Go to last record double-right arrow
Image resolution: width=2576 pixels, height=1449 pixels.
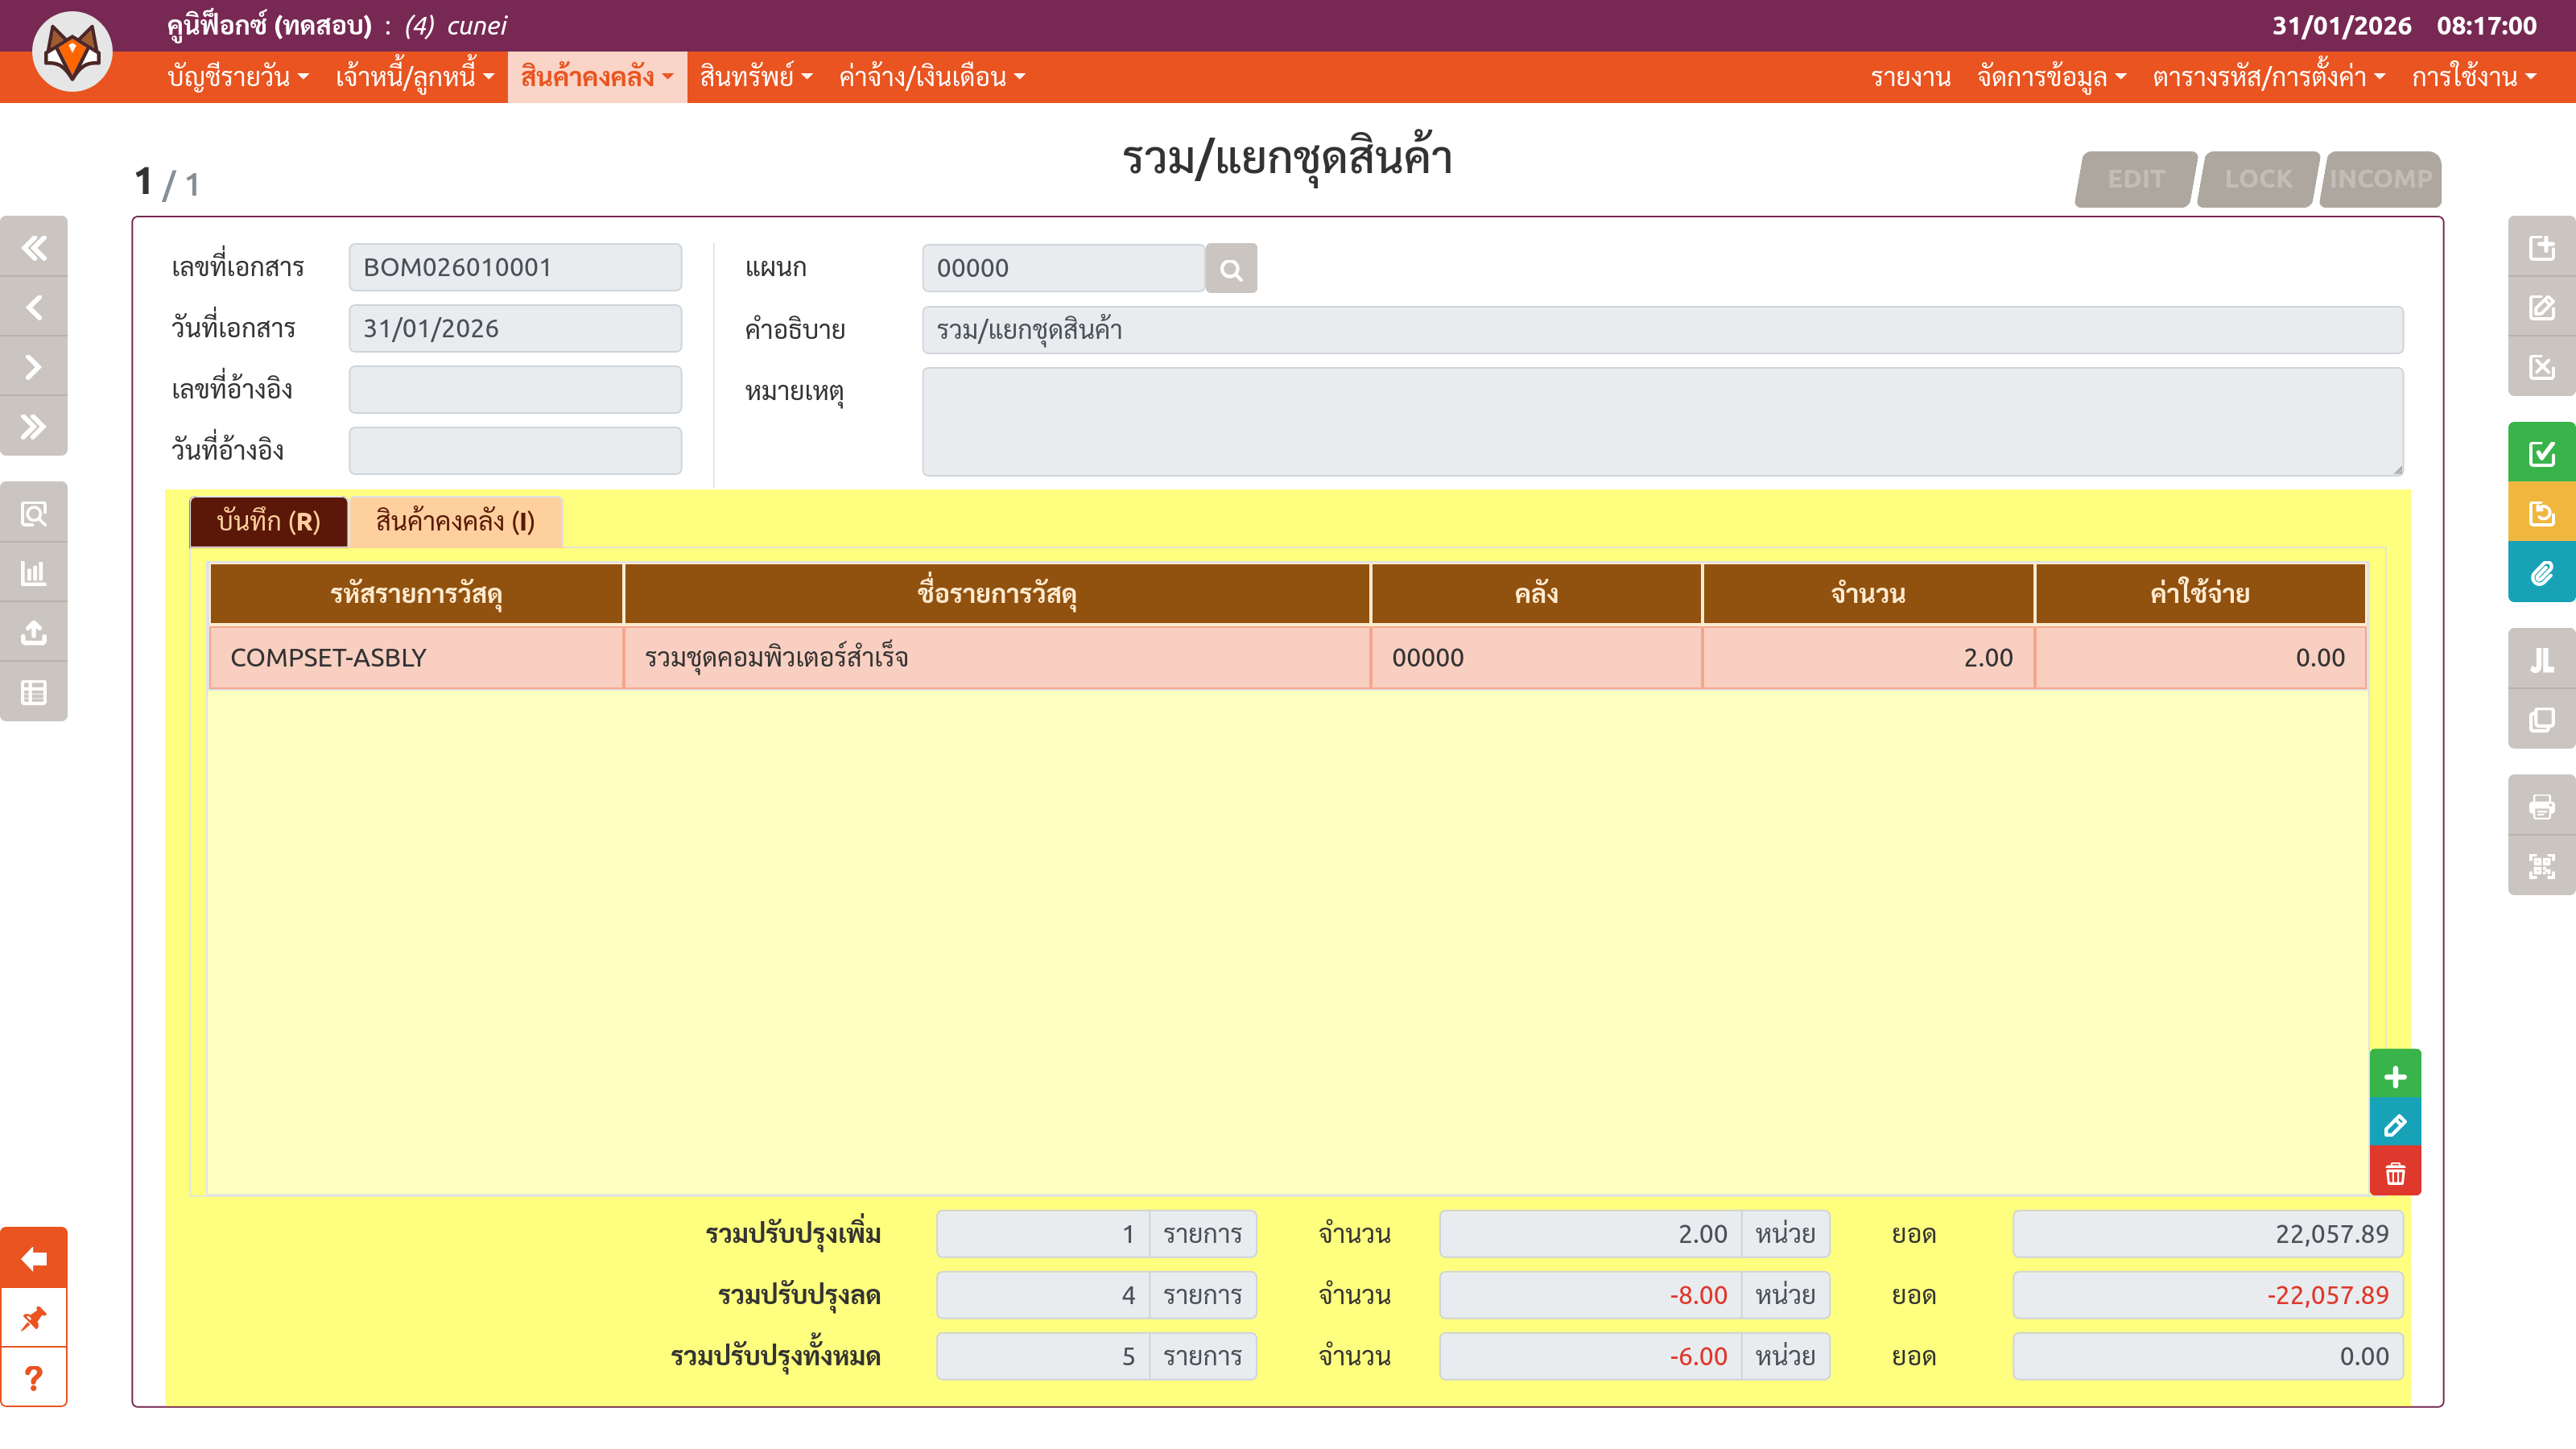34,427
